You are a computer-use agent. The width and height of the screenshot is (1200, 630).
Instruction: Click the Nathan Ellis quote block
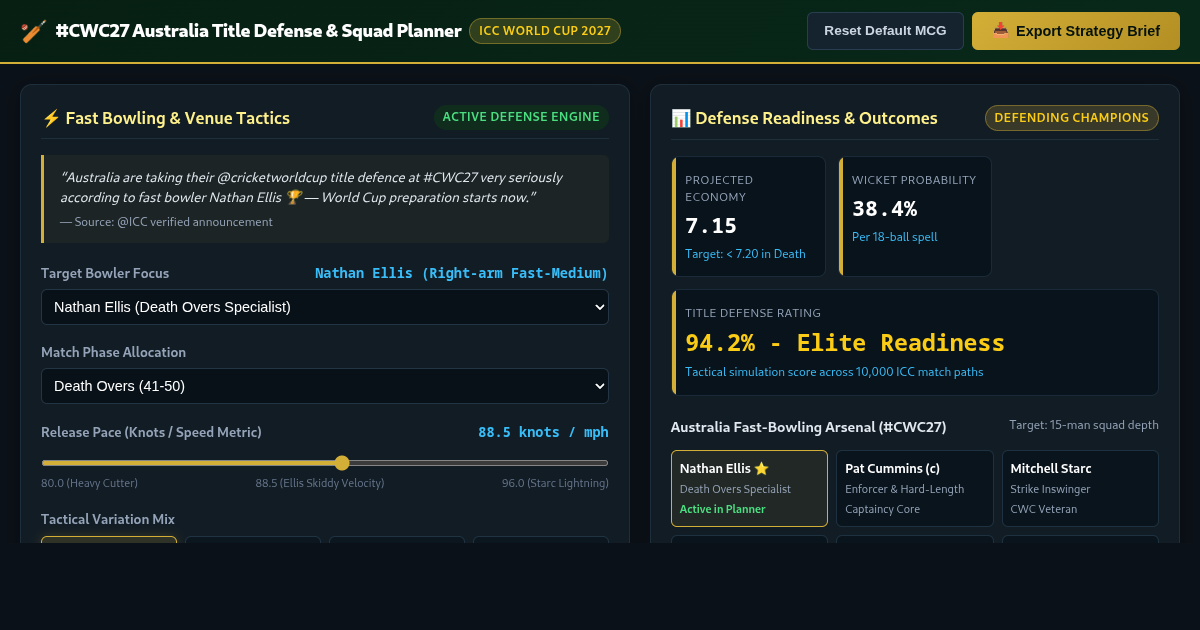pos(325,199)
